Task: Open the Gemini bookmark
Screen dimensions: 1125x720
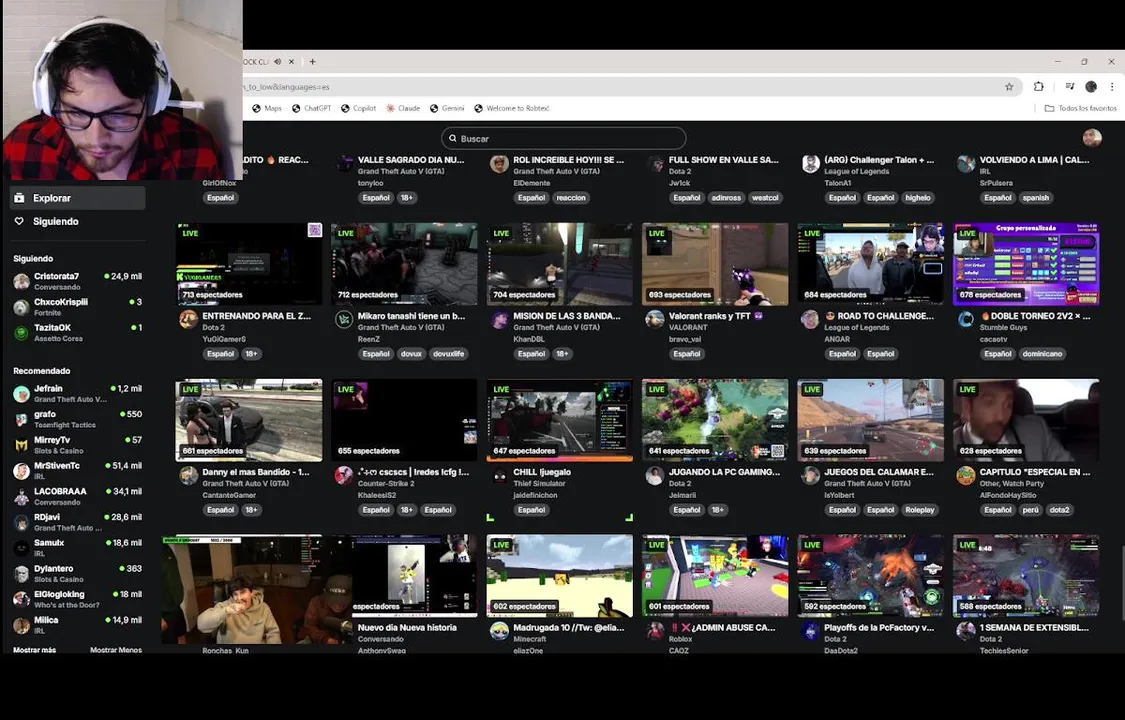Action: 447,108
